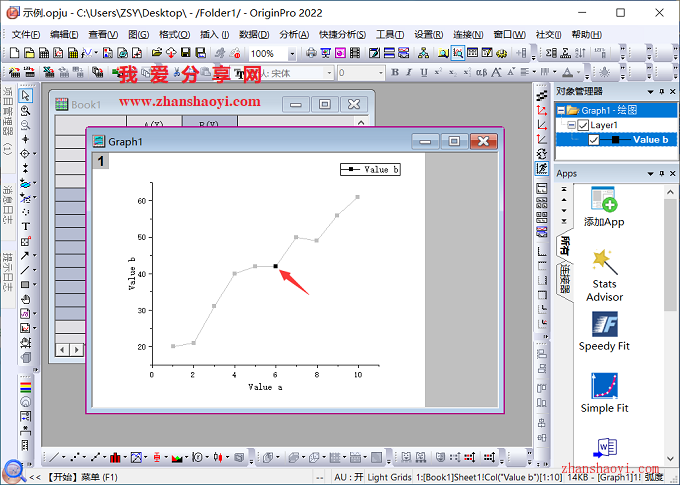The width and height of the screenshot is (680, 485).
Task: Click the scatter plot icon in the bottom toolbar
Action: [75, 457]
